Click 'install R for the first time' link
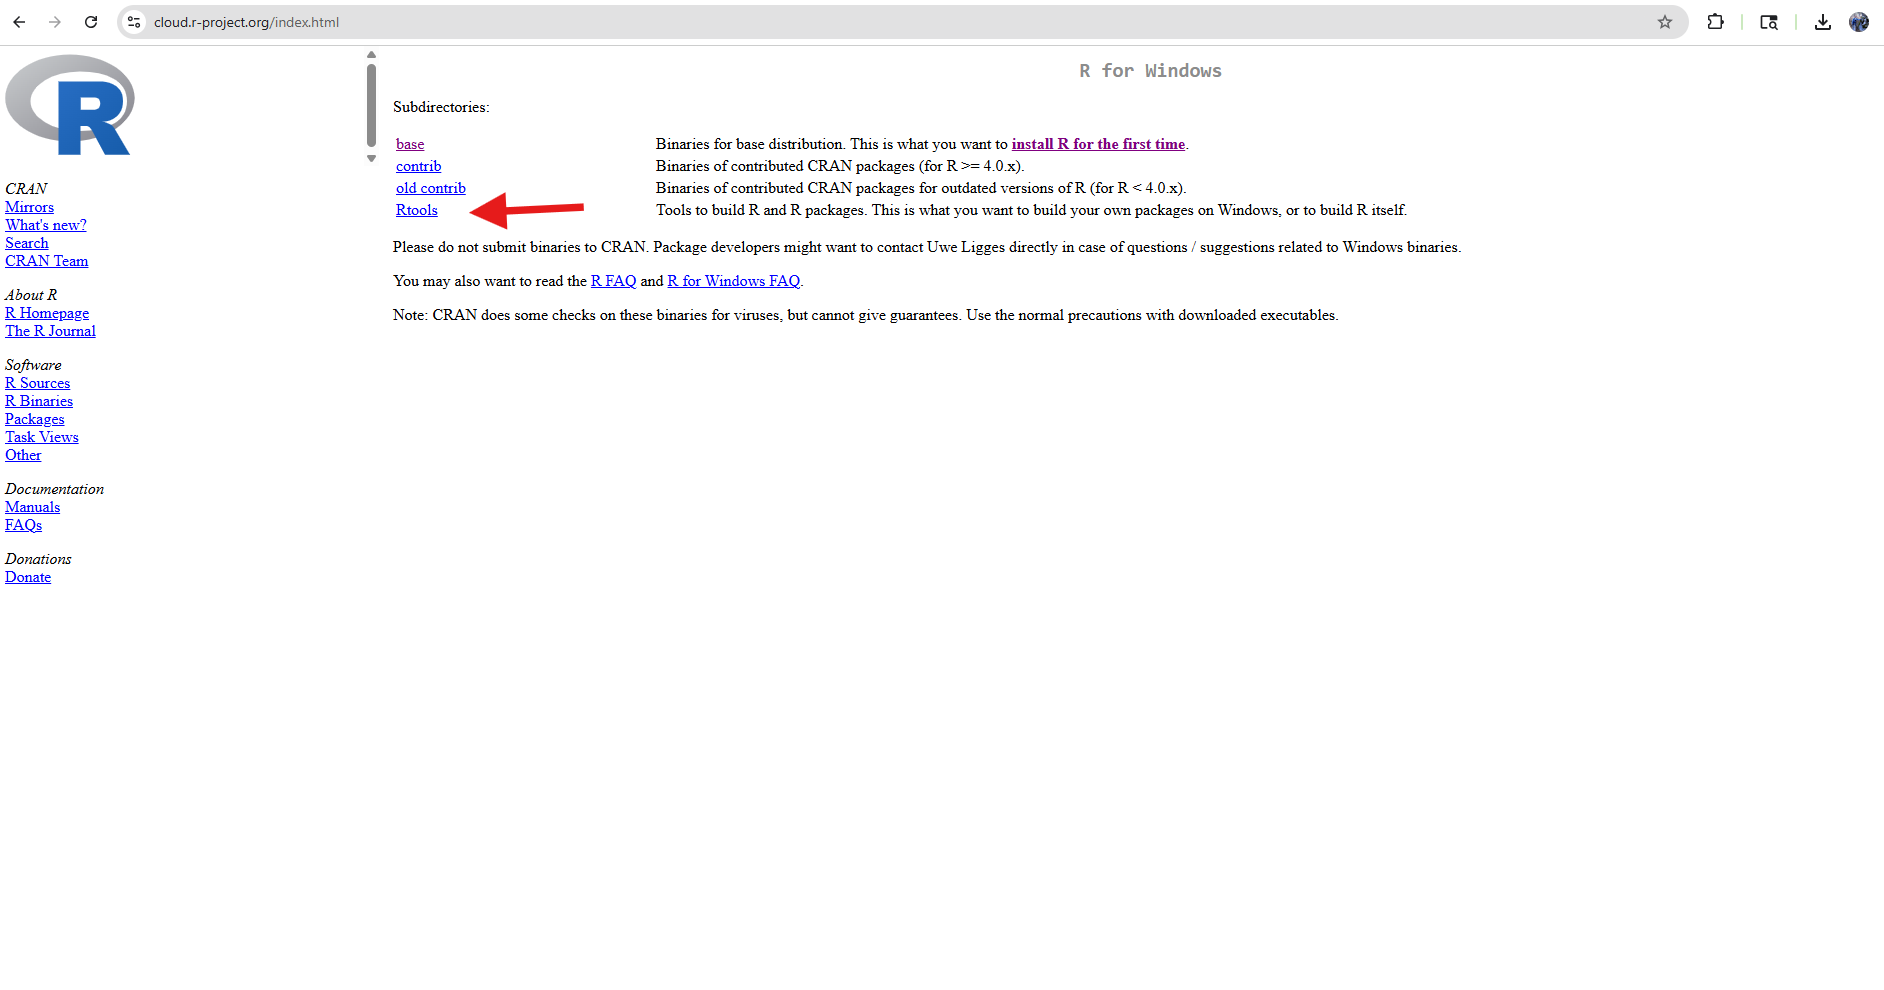The height and width of the screenshot is (990, 1884). pos(1098,144)
